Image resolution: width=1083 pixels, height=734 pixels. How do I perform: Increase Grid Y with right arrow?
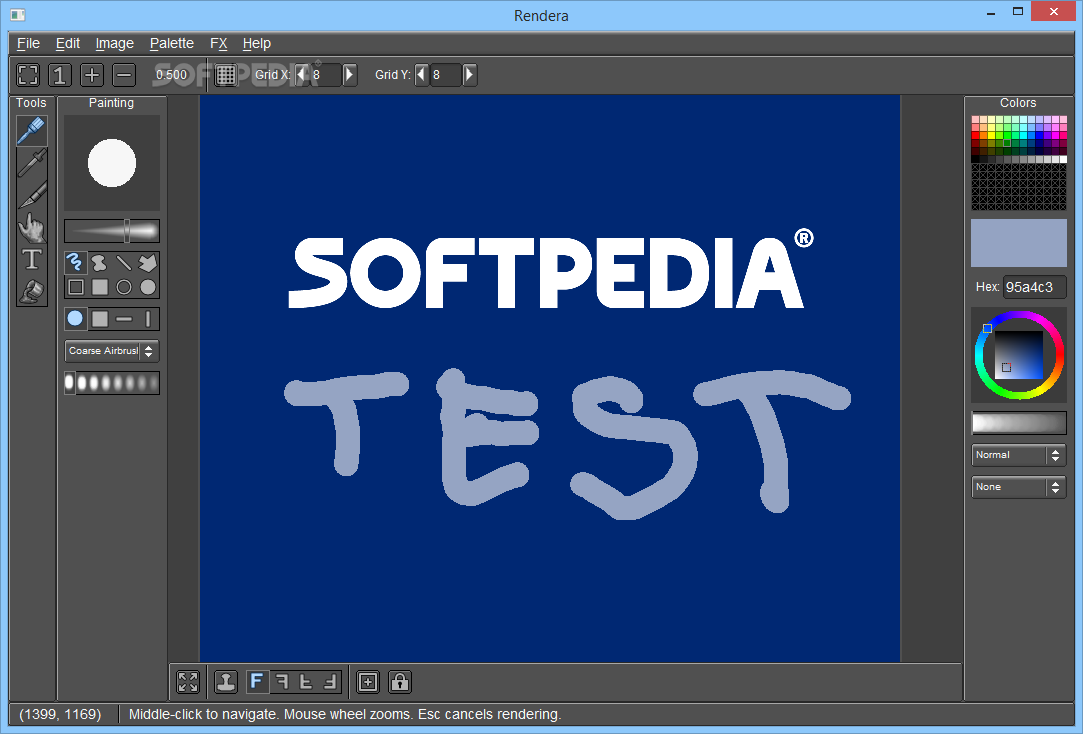click(x=470, y=75)
